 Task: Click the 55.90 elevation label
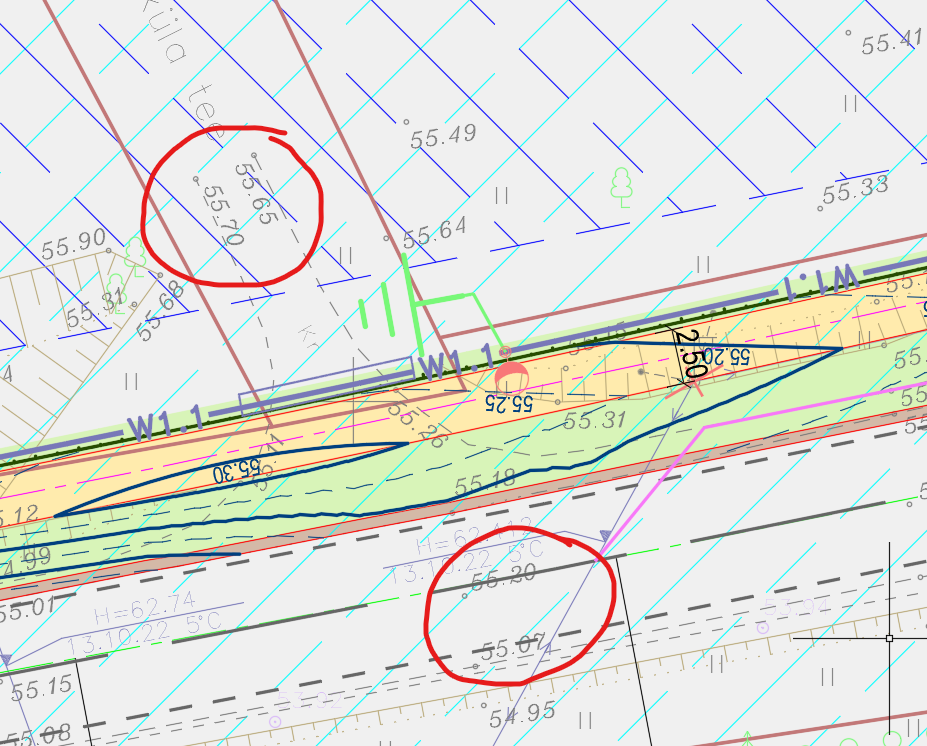[x=74, y=244]
